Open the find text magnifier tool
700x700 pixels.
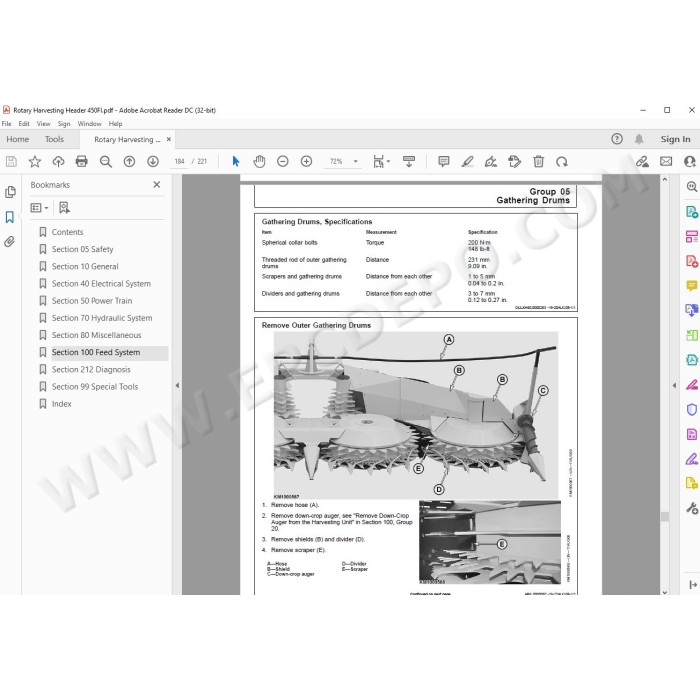[106, 162]
